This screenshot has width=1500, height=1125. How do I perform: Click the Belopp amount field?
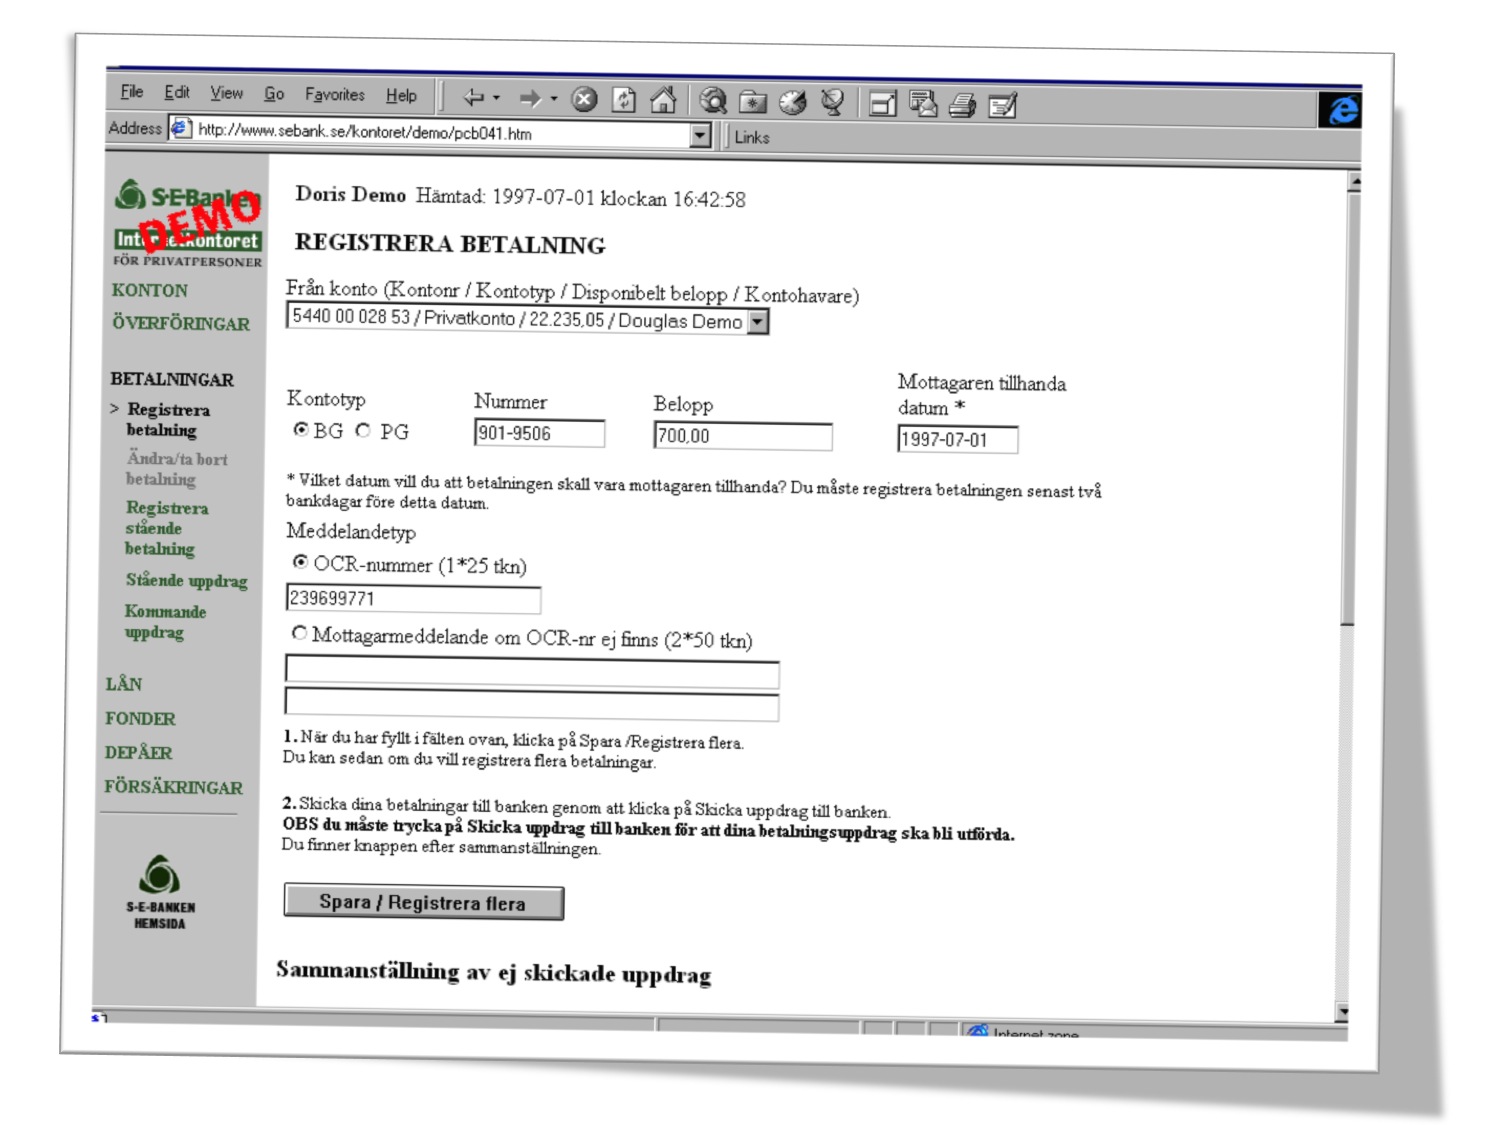click(743, 436)
